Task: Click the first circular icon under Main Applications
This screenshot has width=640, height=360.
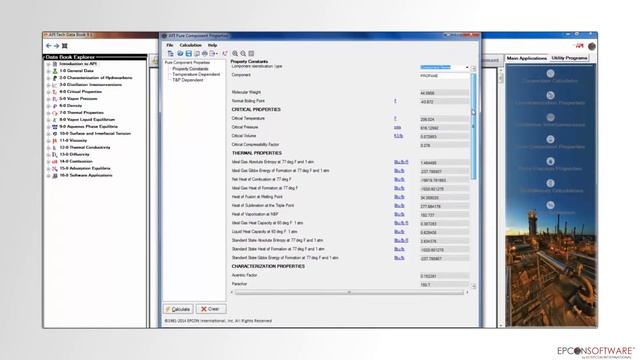Action: (550, 73)
